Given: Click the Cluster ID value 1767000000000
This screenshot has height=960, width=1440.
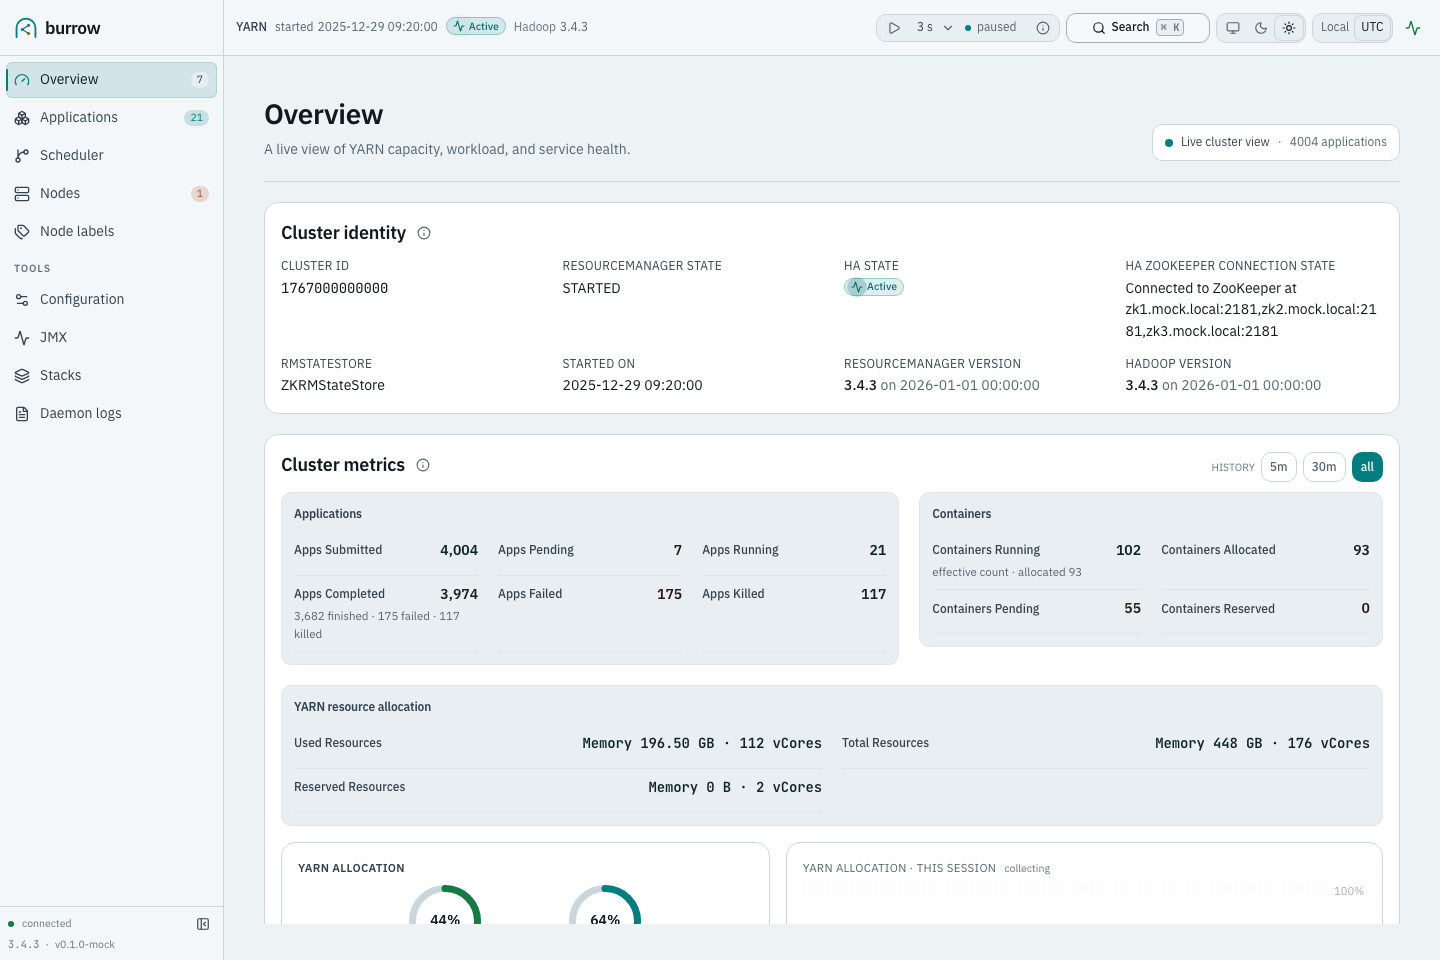Looking at the screenshot, I should coord(335,288).
